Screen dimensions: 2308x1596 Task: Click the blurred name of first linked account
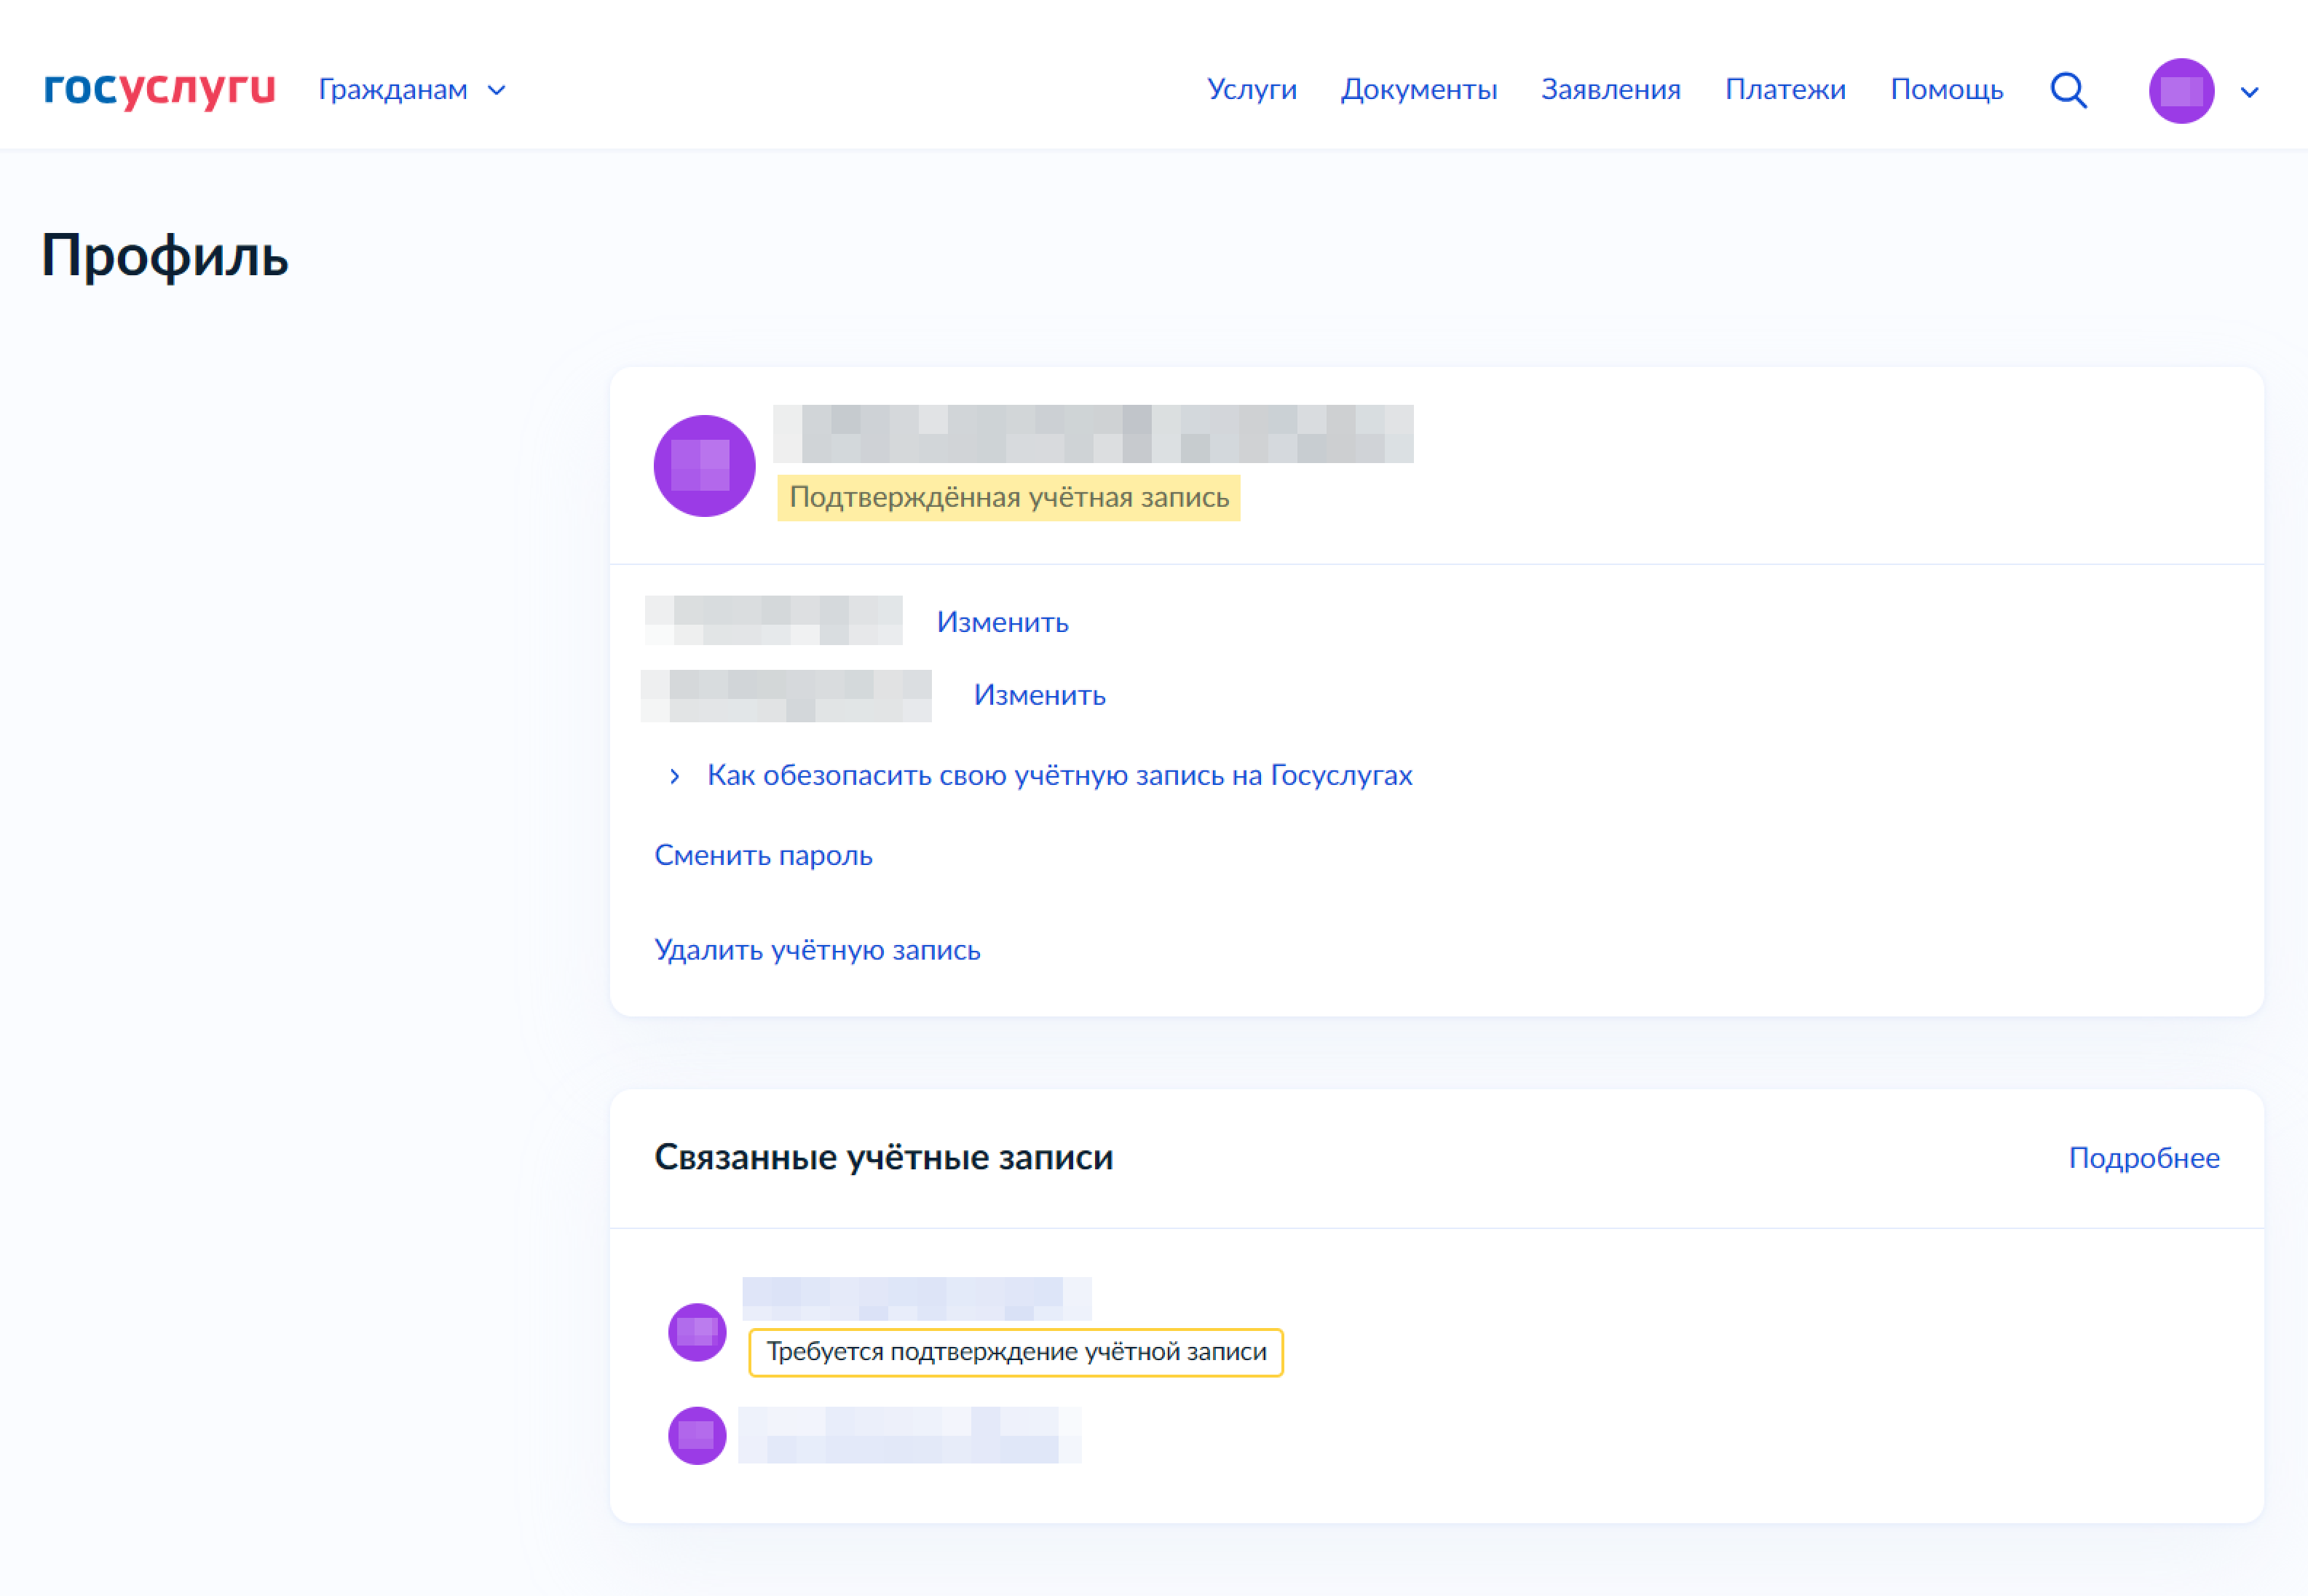tap(916, 1298)
